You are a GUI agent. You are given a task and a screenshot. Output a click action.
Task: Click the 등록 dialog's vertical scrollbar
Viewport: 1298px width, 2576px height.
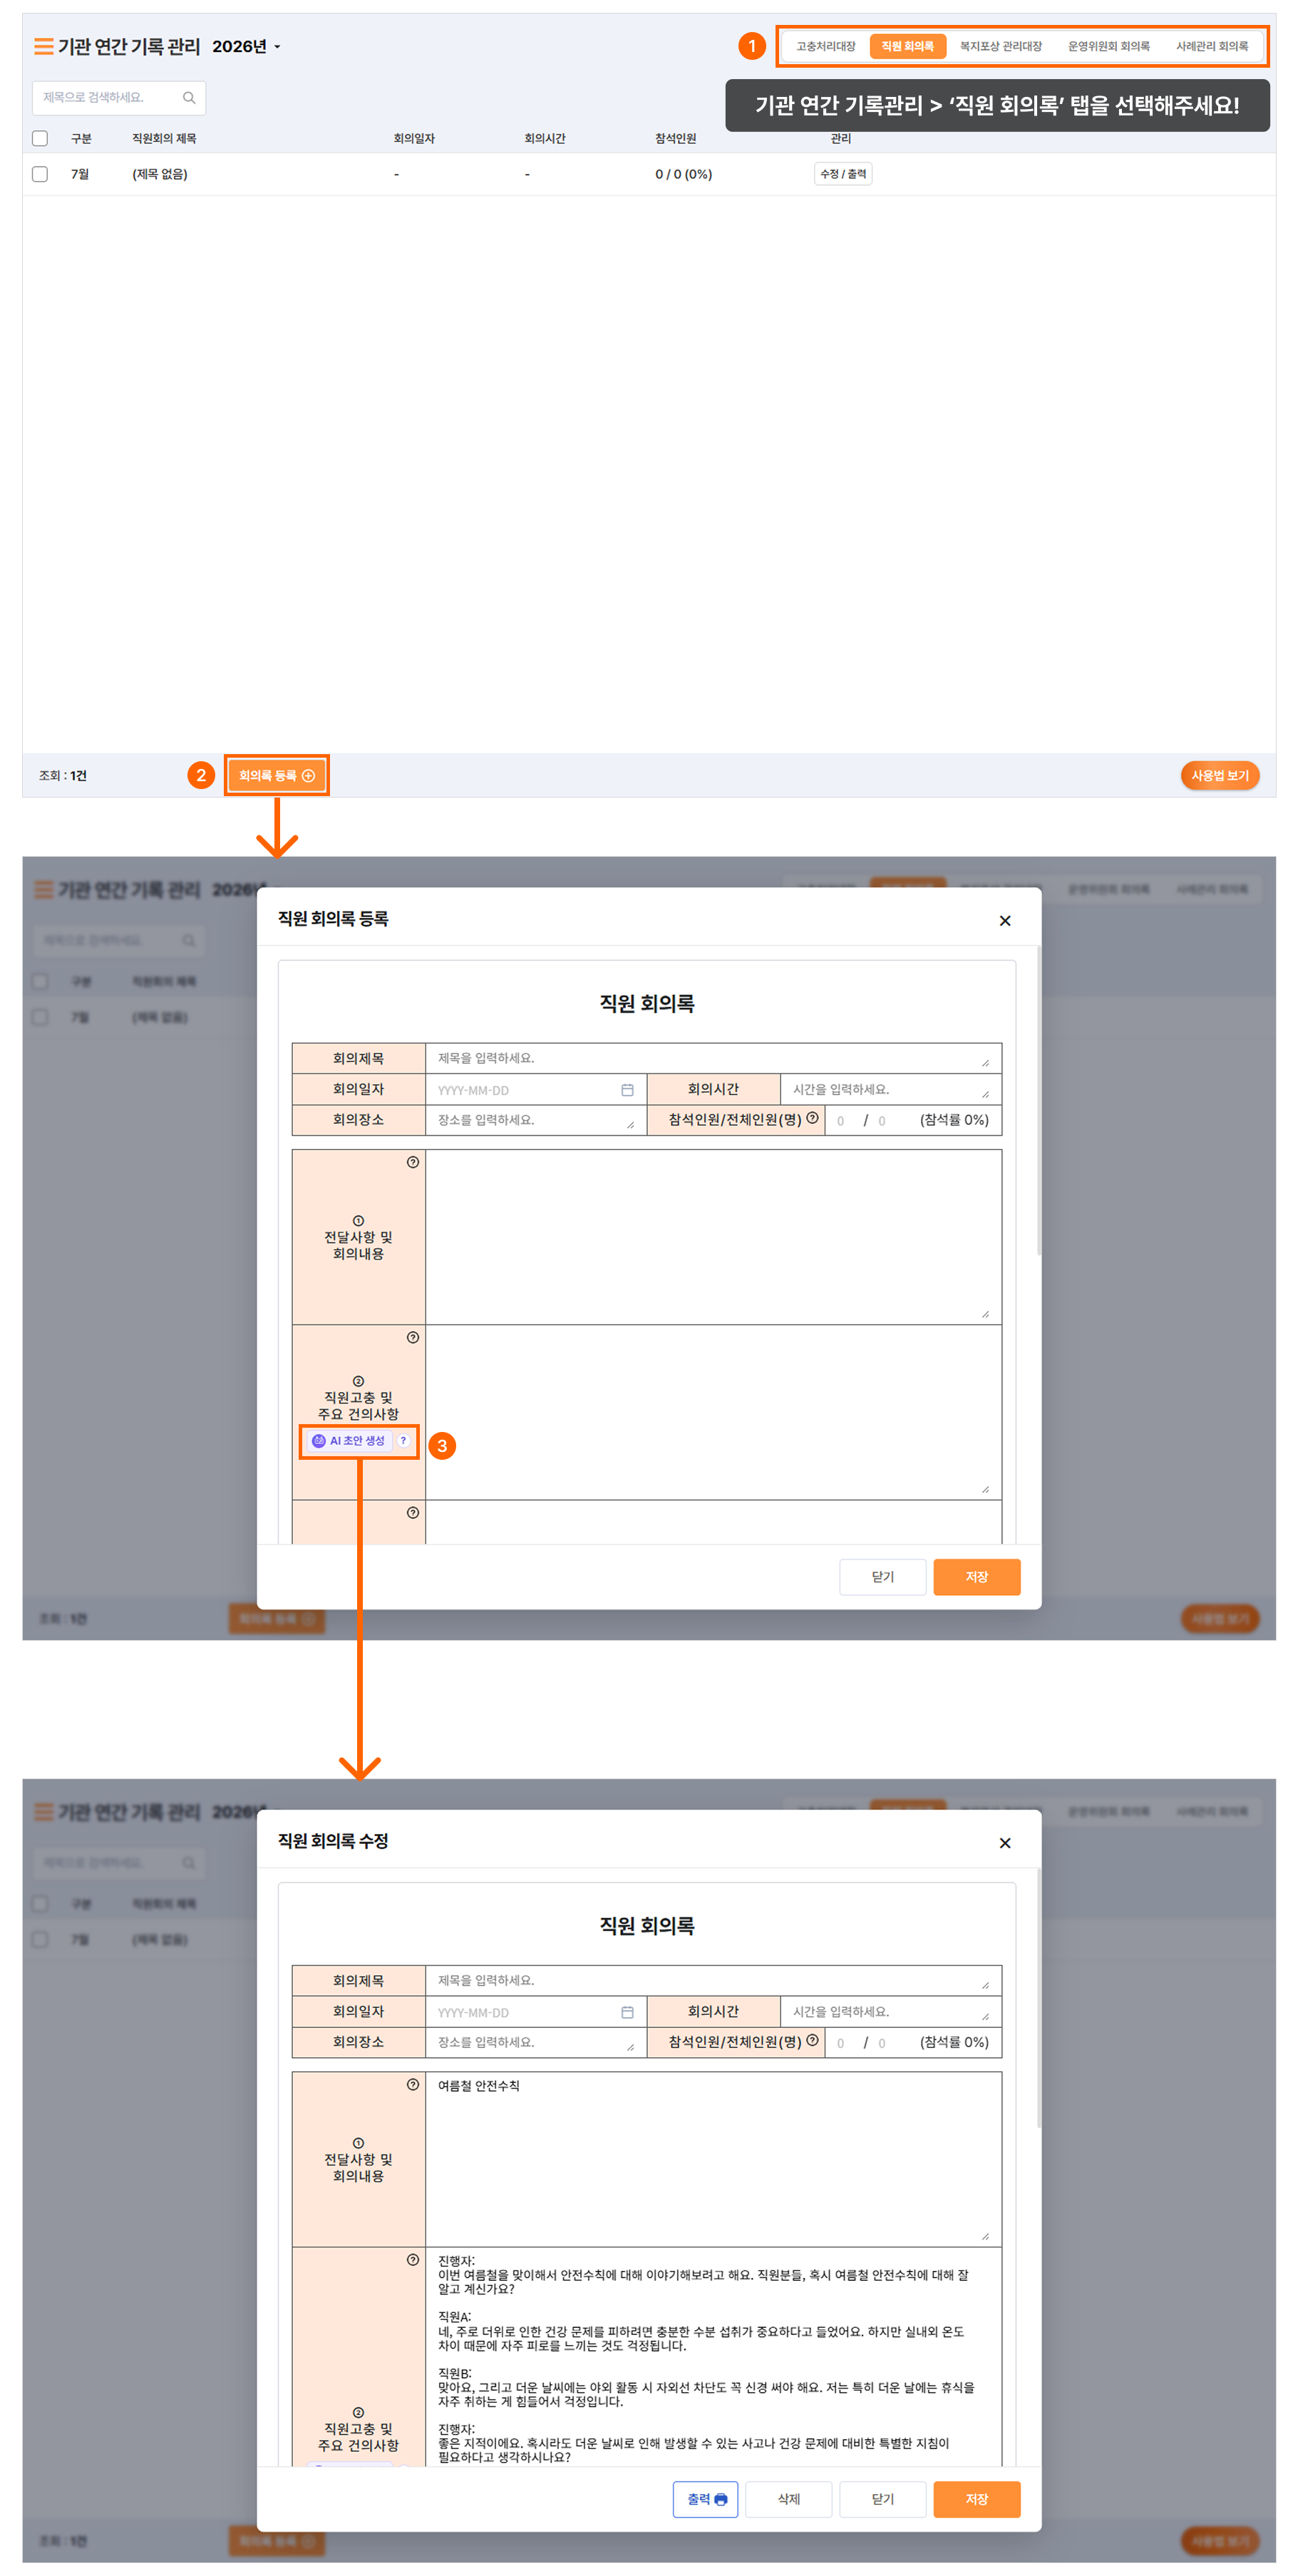pyautogui.click(x=1039, y=1100)
